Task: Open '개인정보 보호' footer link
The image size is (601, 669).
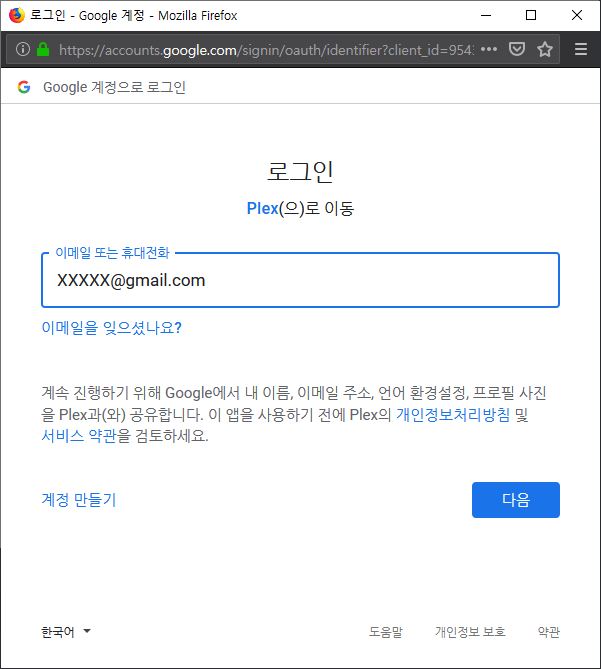Action: pos(470,631)
